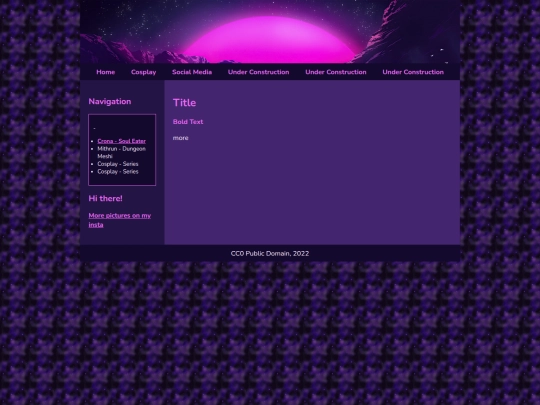This screenshot has height=405, width=540.
Task: Select 'Mithrun - Dungeon Meshi' list item
Action: tap(121, 153)
